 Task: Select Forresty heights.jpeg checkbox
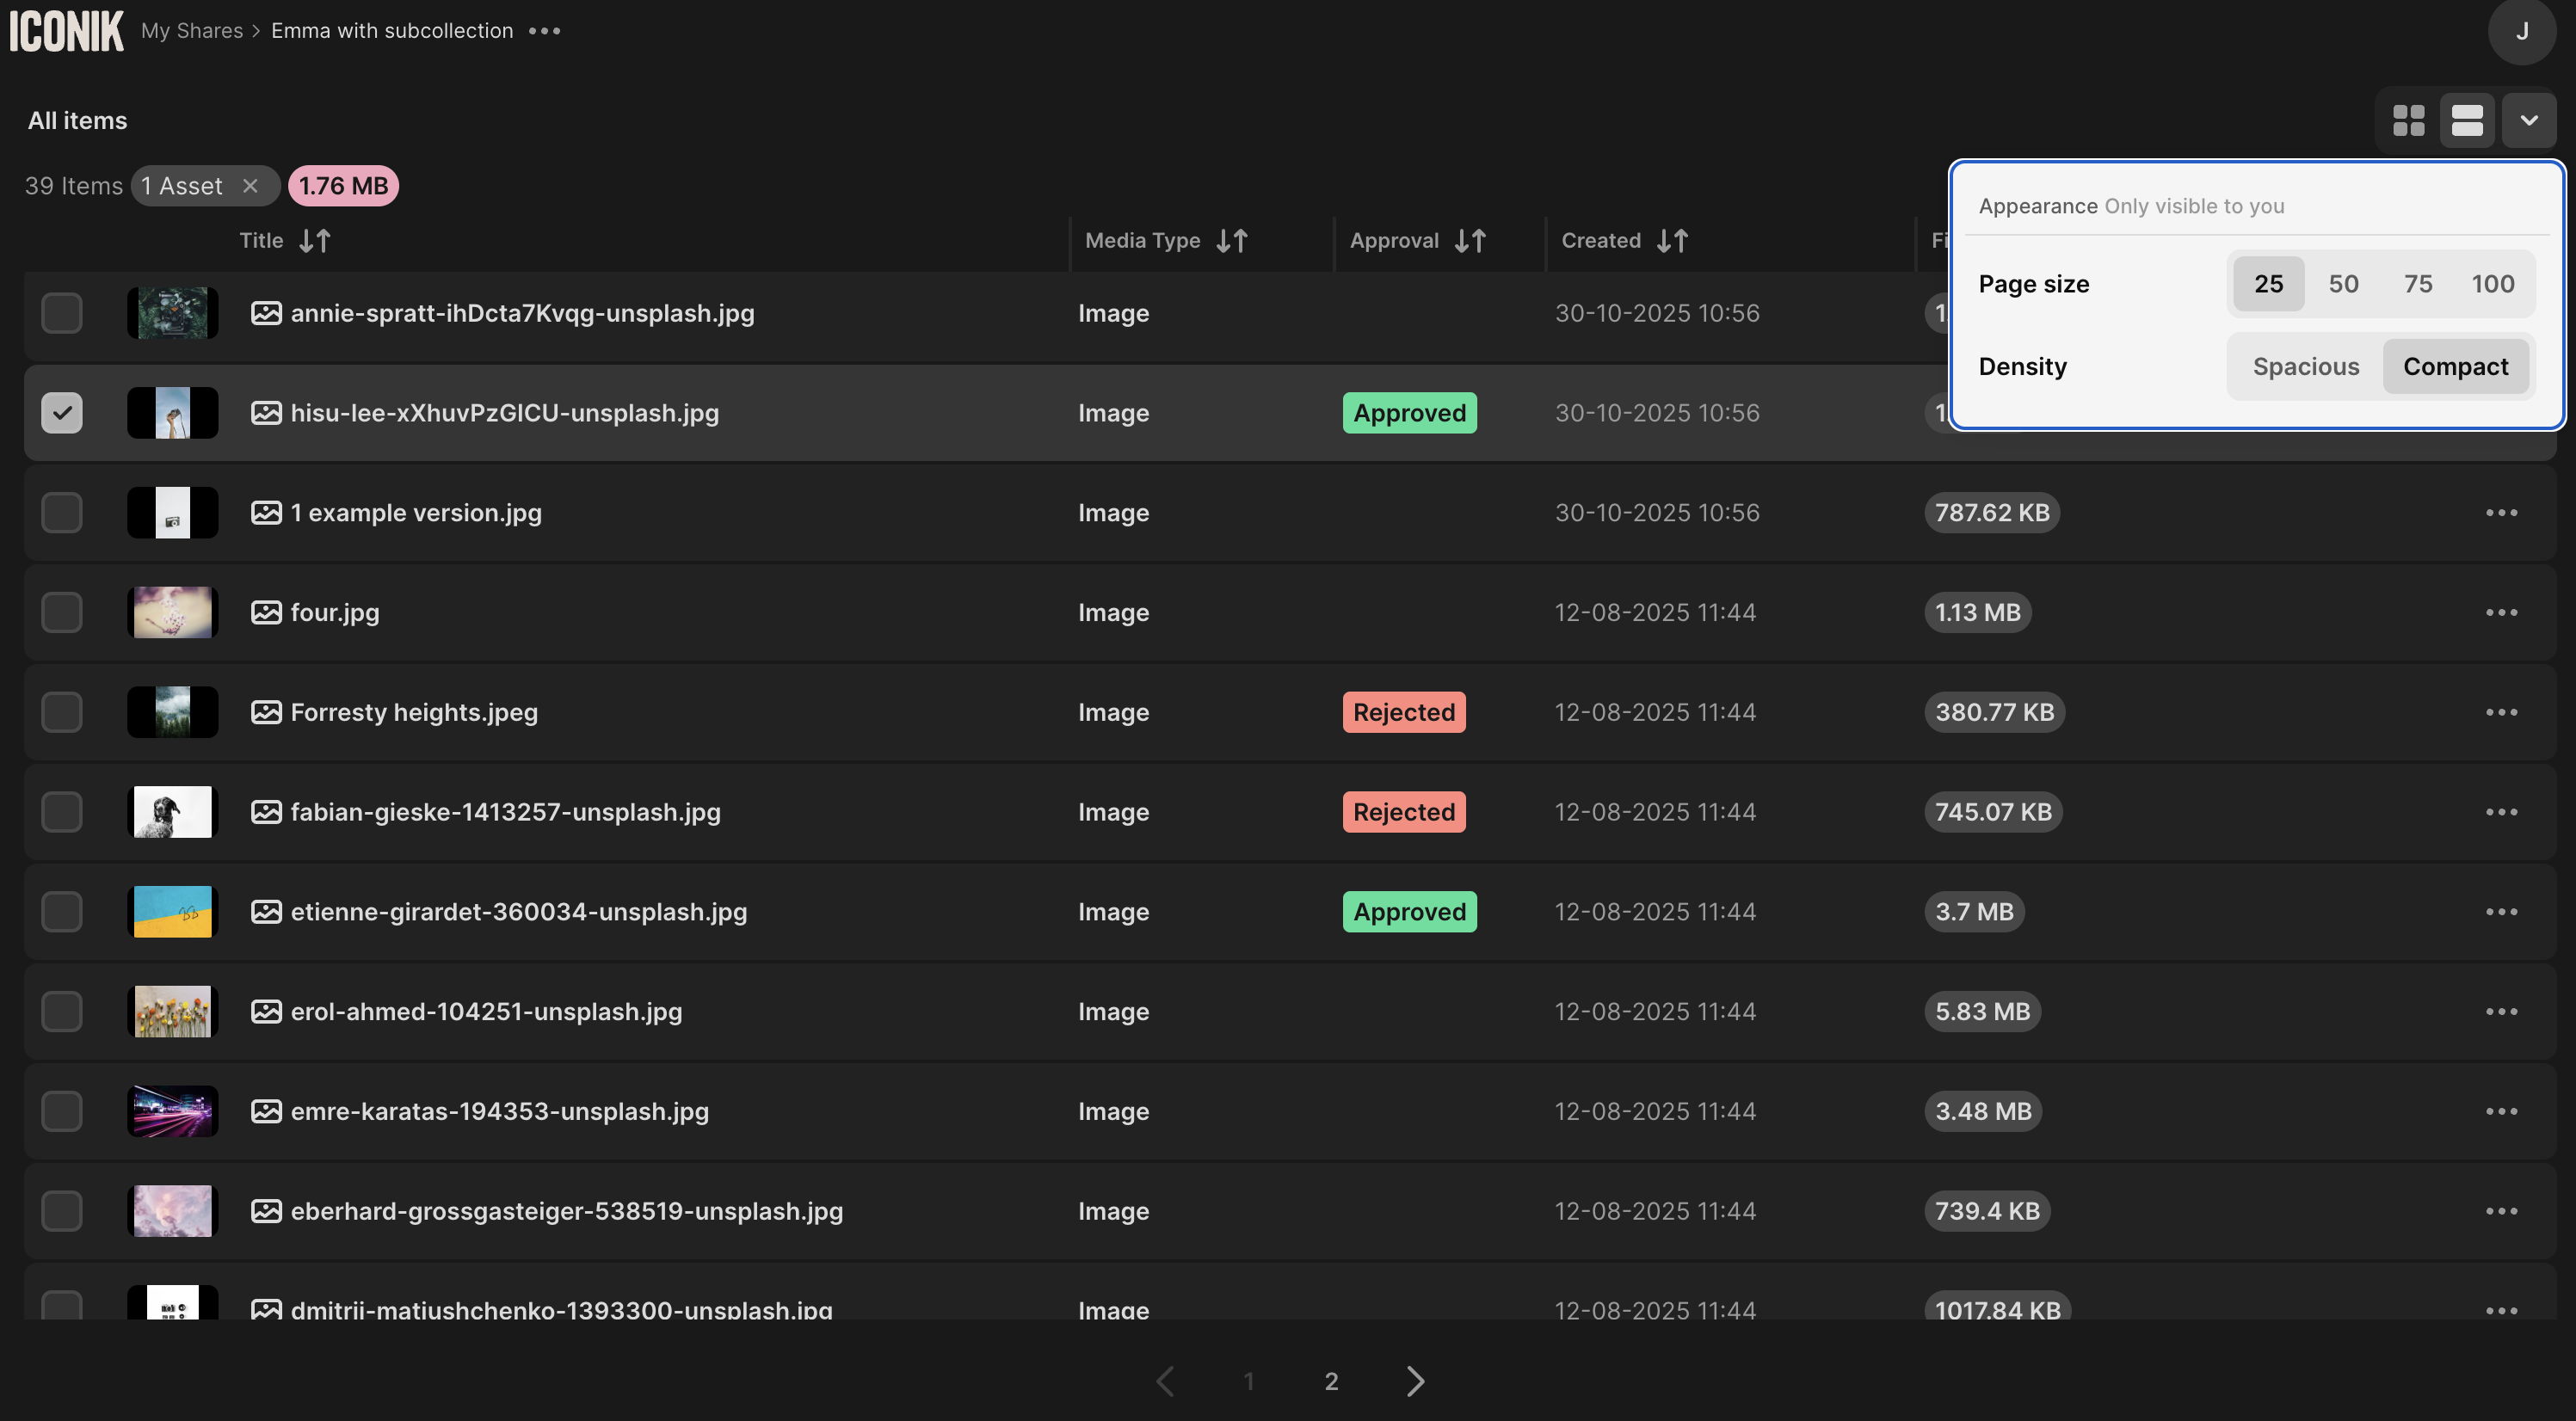[62, 712]
